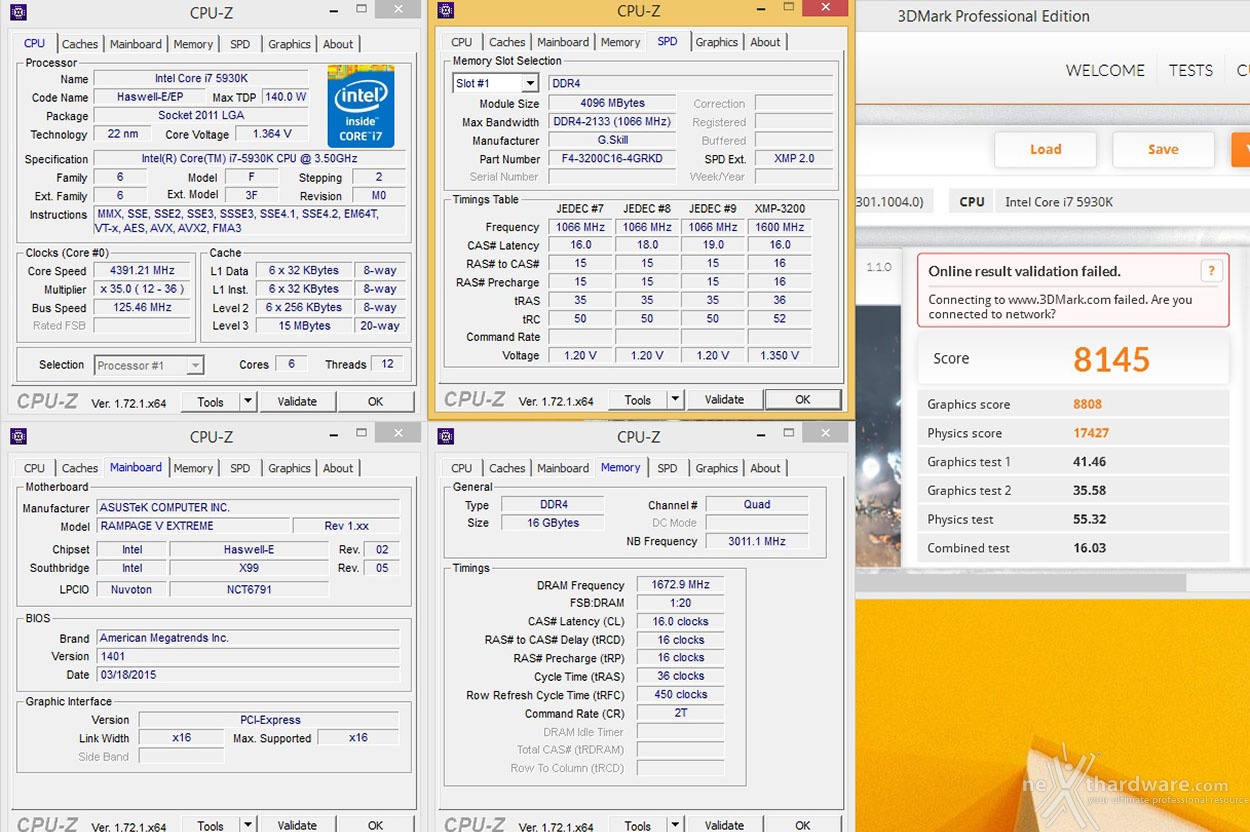Click the CPU-Z app icon in the CPU tab window's title bar
Screen dimensions: 1250x832
coord(18,12)
